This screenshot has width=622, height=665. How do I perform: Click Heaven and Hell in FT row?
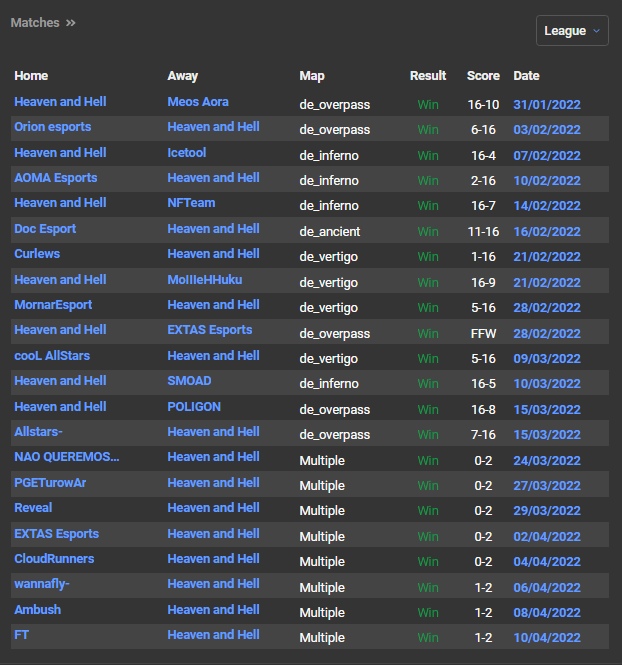click(213, 634)
